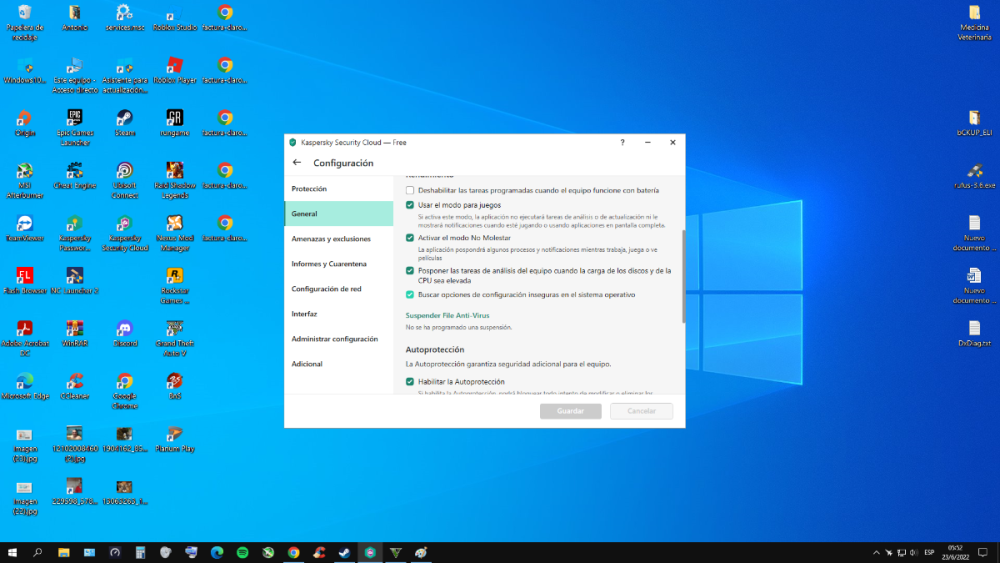Open the Discord desktop icon

pyautogui.click(x=124, y=328)
